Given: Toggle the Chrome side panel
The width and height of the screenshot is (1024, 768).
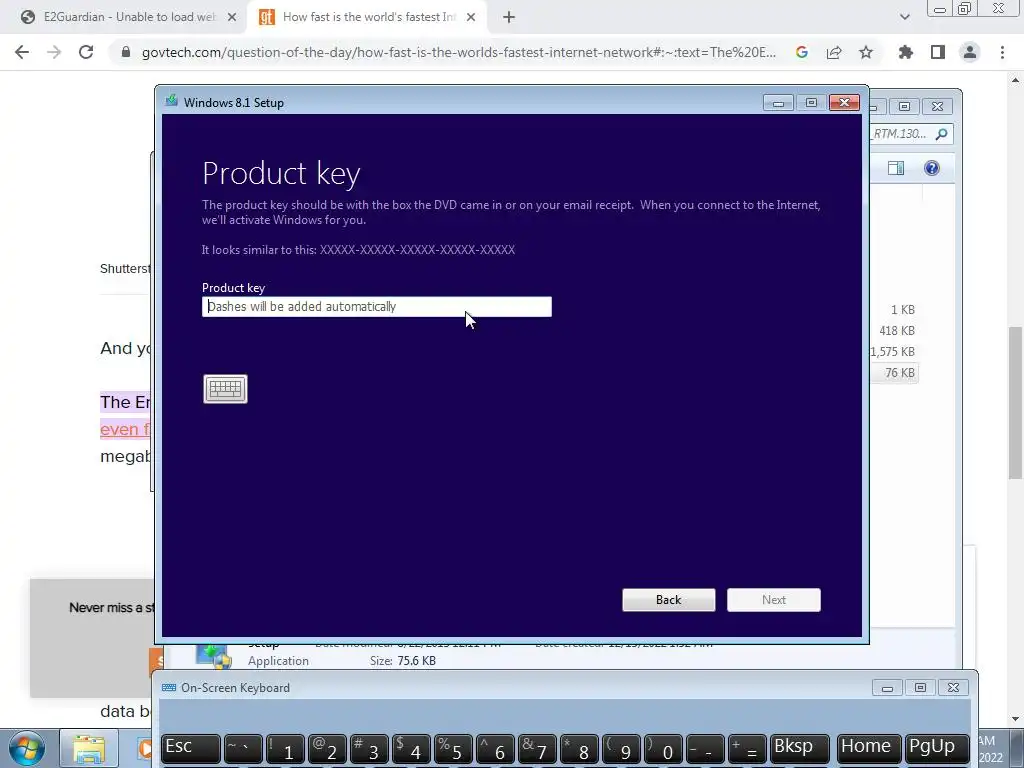Looking at the screenshot, I should click(938, 52).
